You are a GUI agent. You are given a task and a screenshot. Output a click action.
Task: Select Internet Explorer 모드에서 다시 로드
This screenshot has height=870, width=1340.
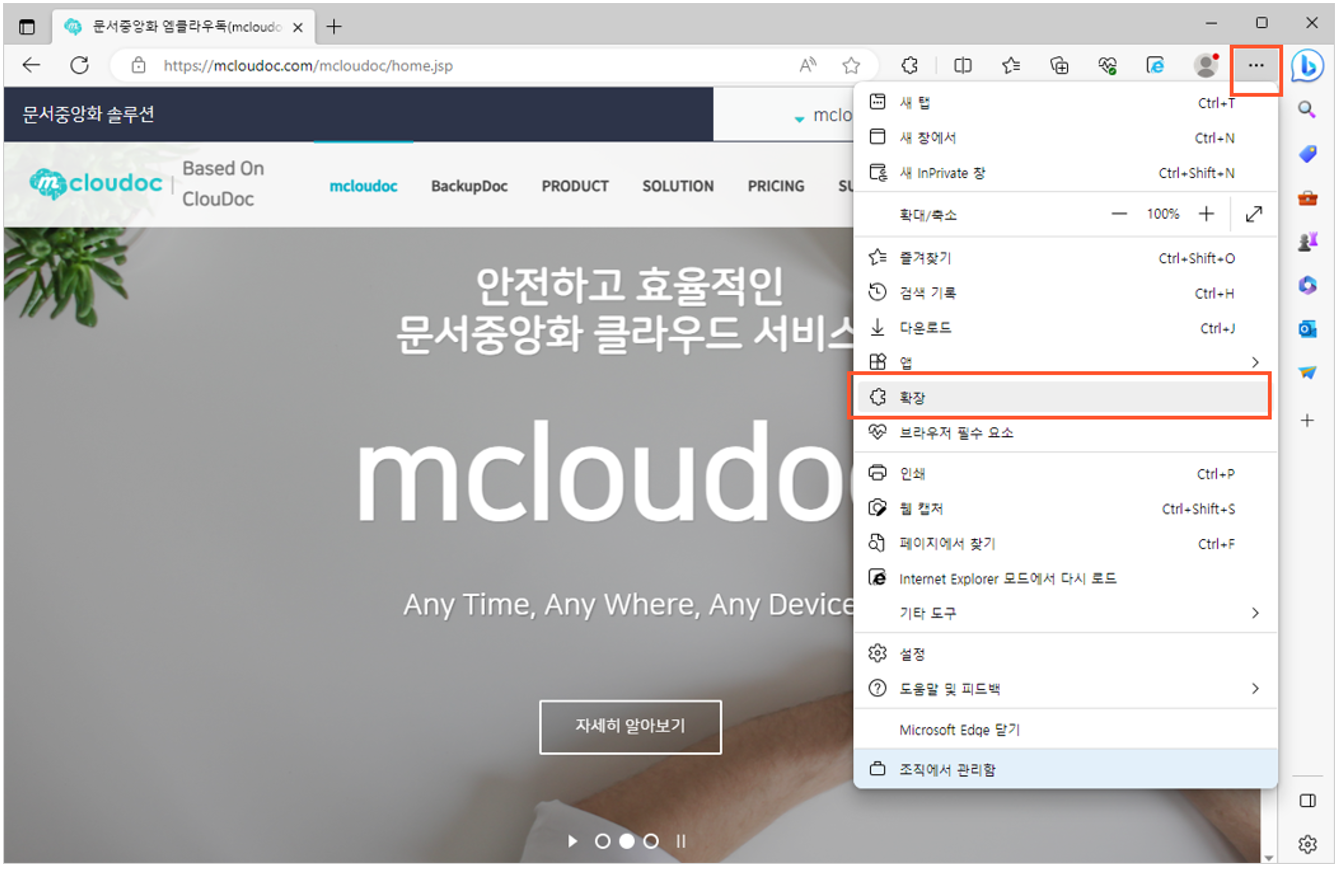[1065, 578]
